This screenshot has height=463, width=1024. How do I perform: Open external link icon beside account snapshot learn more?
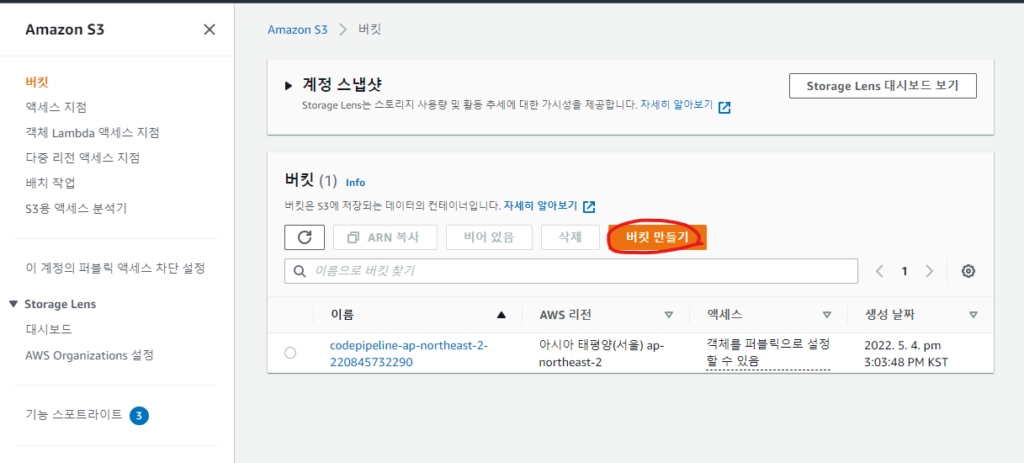click(x=724, y=107)
